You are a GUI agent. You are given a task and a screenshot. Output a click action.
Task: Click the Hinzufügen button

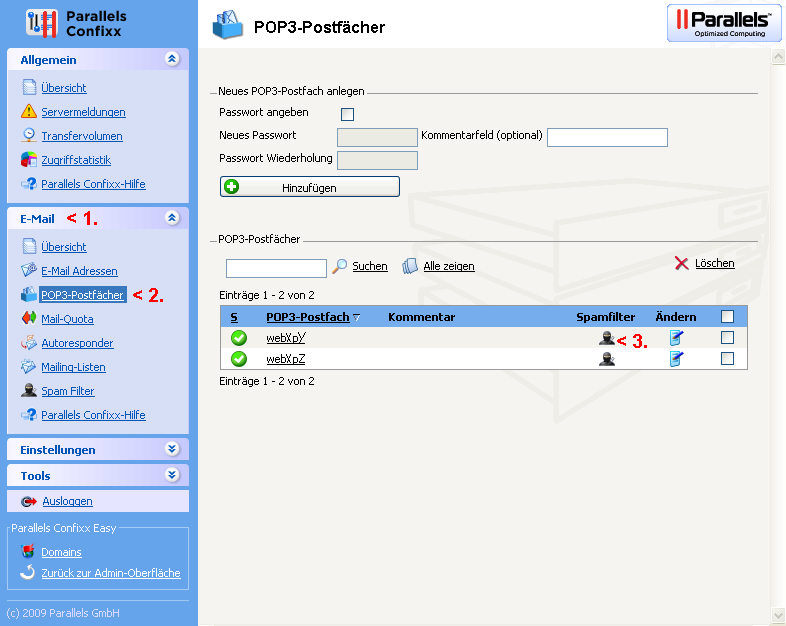(x=310, y=187)
